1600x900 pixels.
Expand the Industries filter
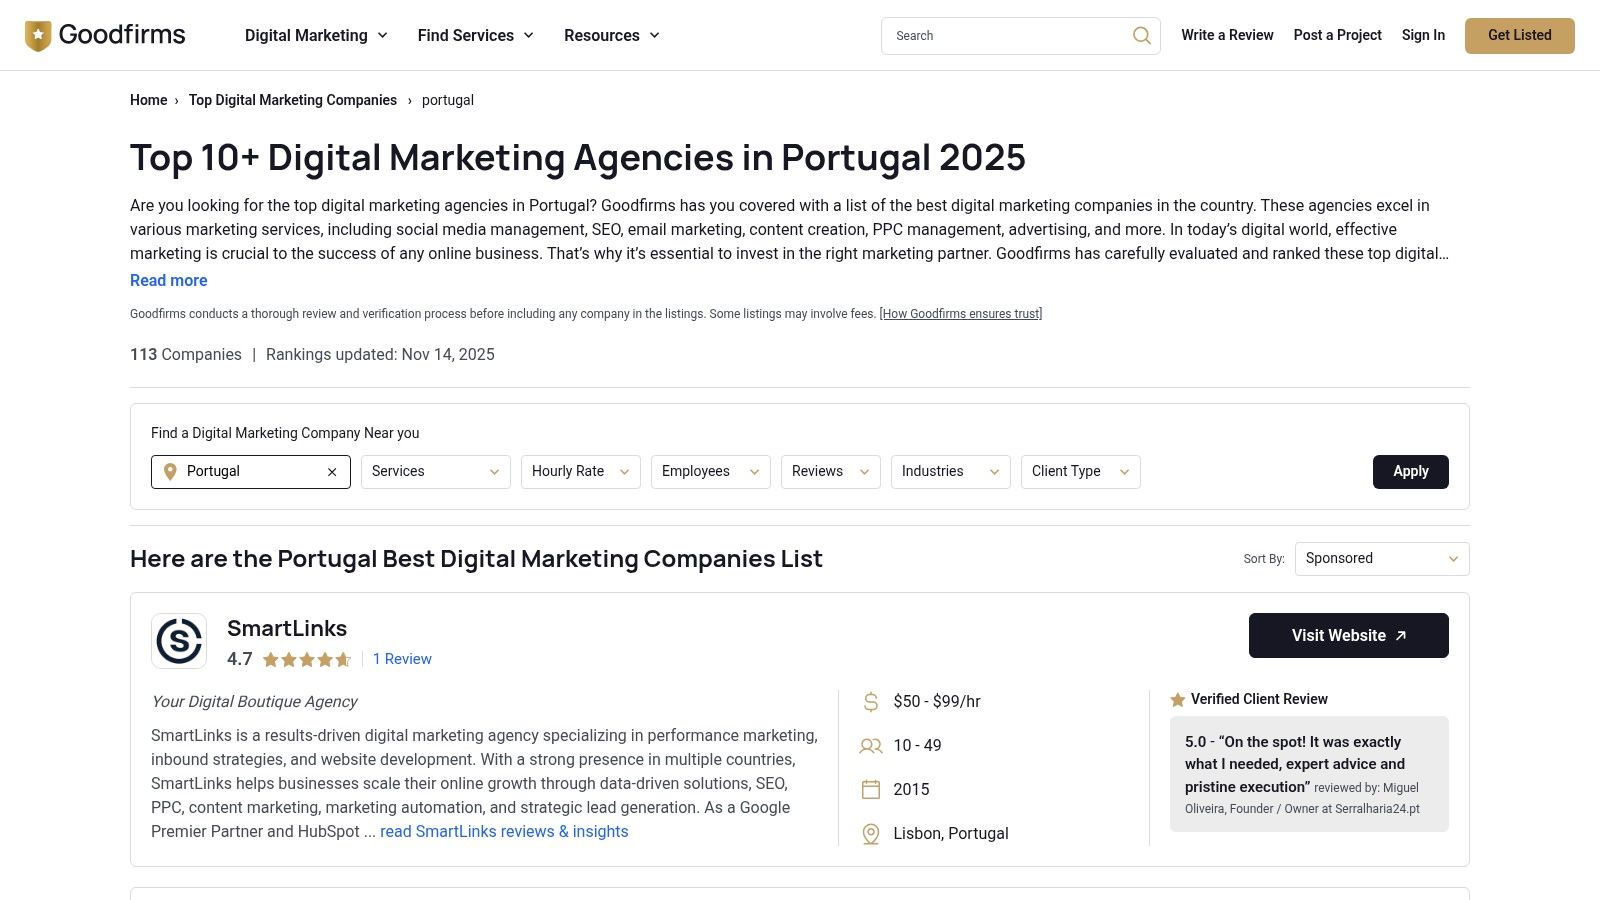click(x=949, y=471)
